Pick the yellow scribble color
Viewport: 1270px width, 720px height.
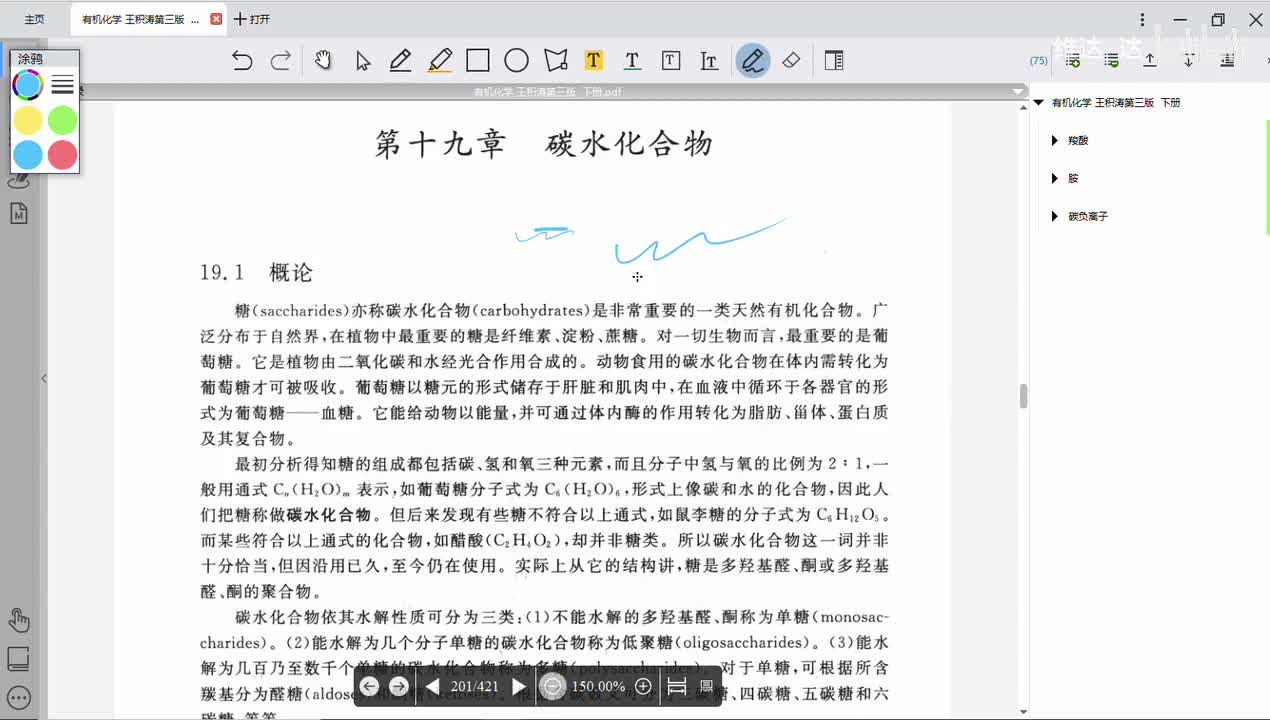[28, 120]
